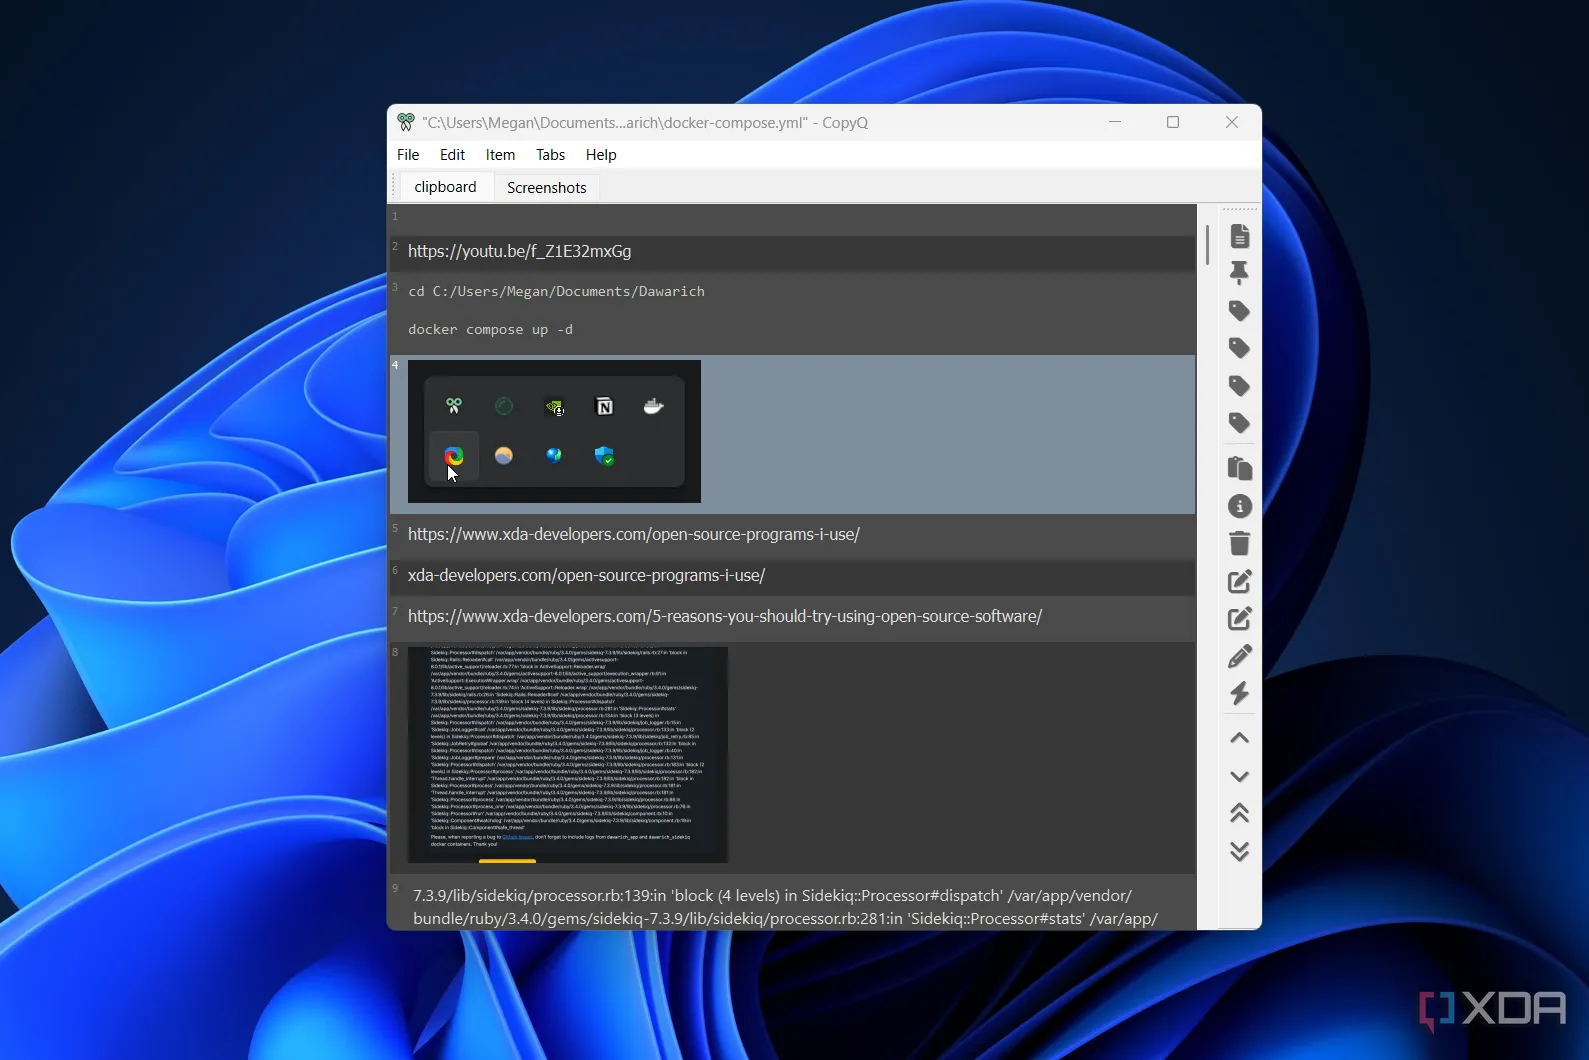The height and width of the screenshot is (1060, 1589).
Task: Minimize the CopyQ window
Action: click(x=1115, y=122)
